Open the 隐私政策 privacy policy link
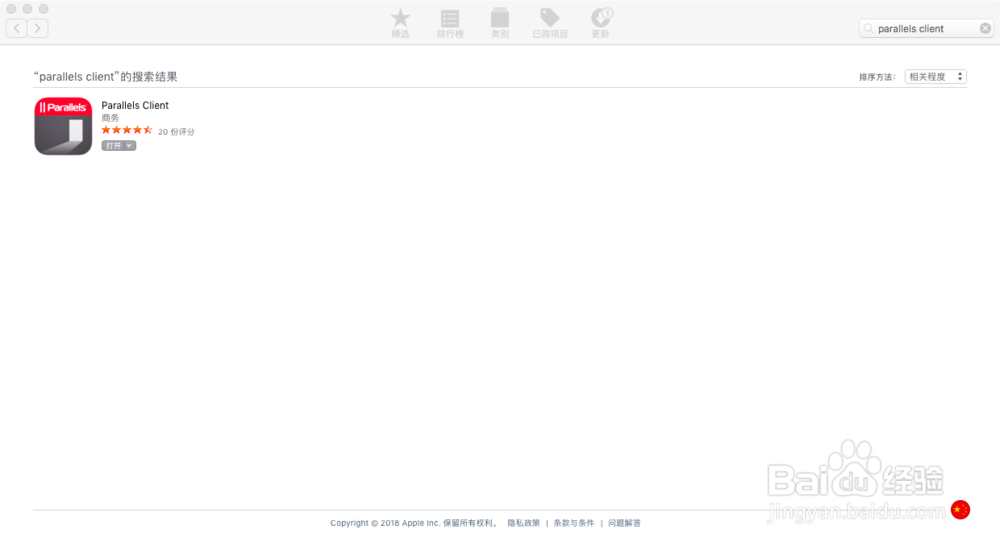This screenshot has width=1000, height=546. pos(524,523)
